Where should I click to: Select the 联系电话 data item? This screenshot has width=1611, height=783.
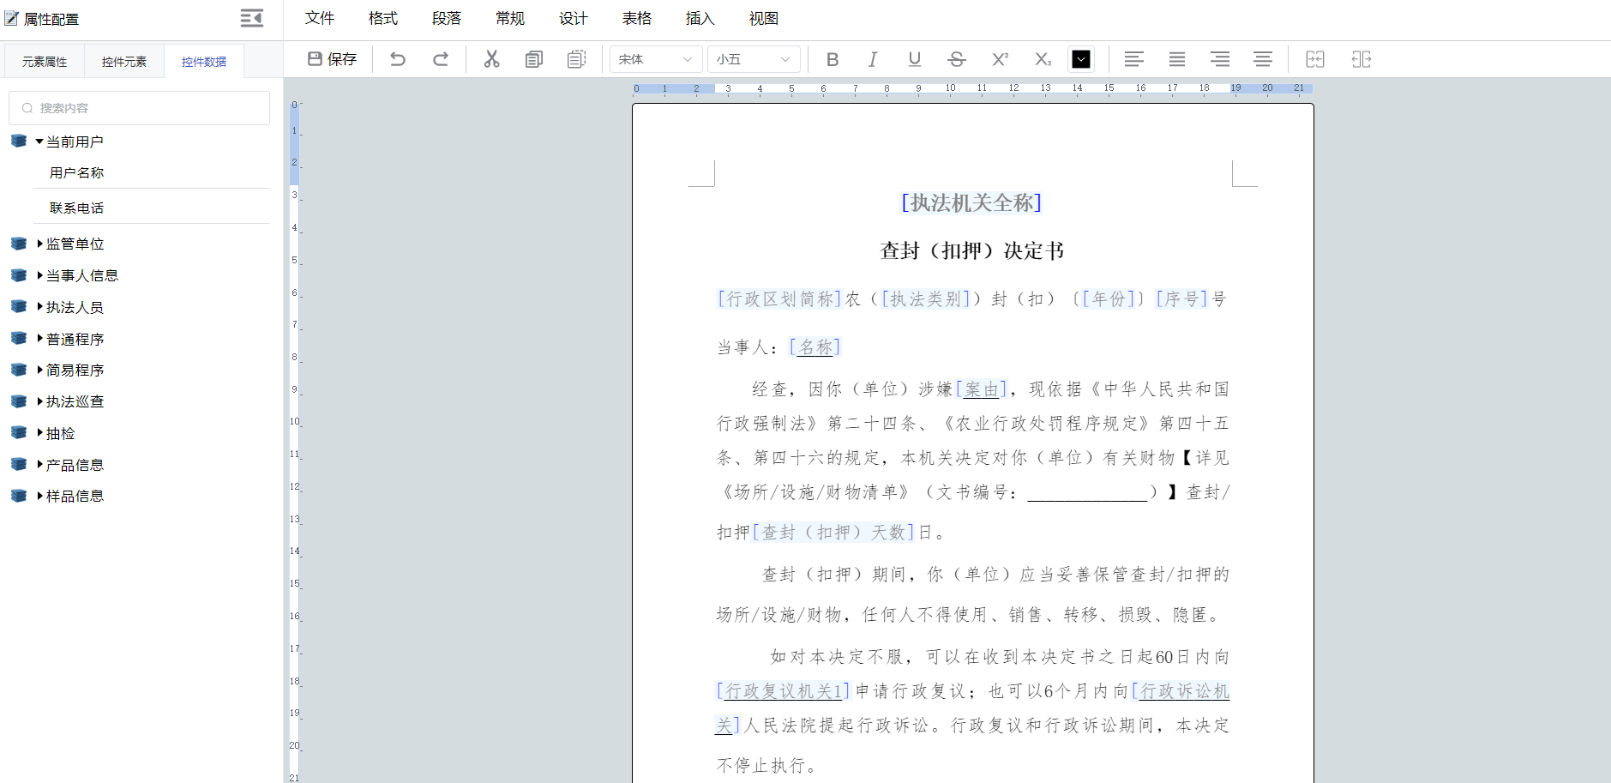coord(77,208)
